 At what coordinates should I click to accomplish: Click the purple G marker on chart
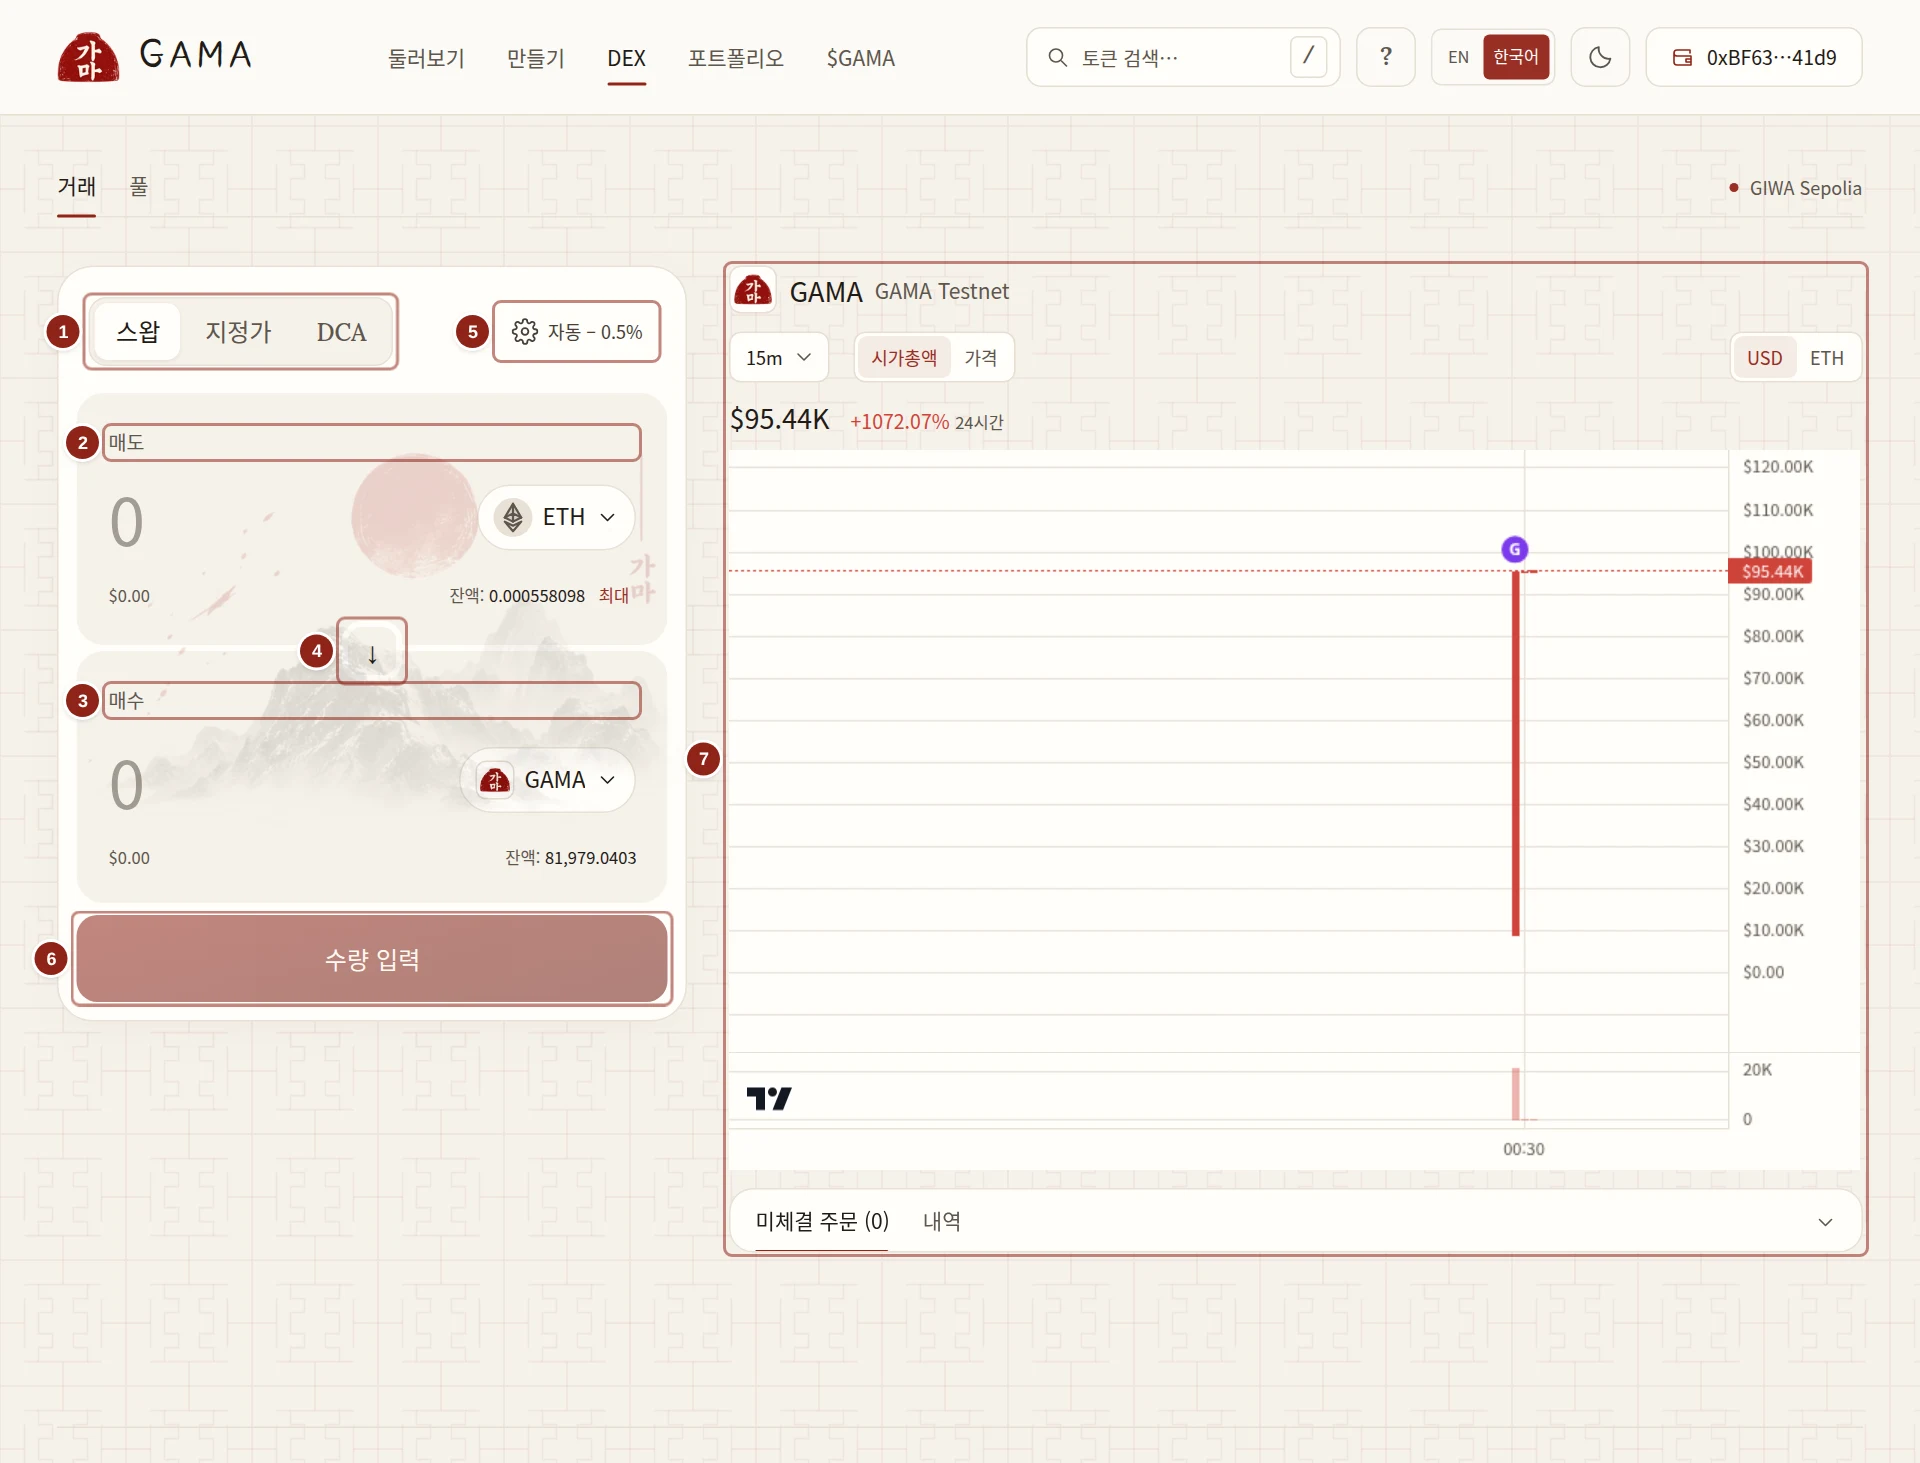click(1514, 549)
